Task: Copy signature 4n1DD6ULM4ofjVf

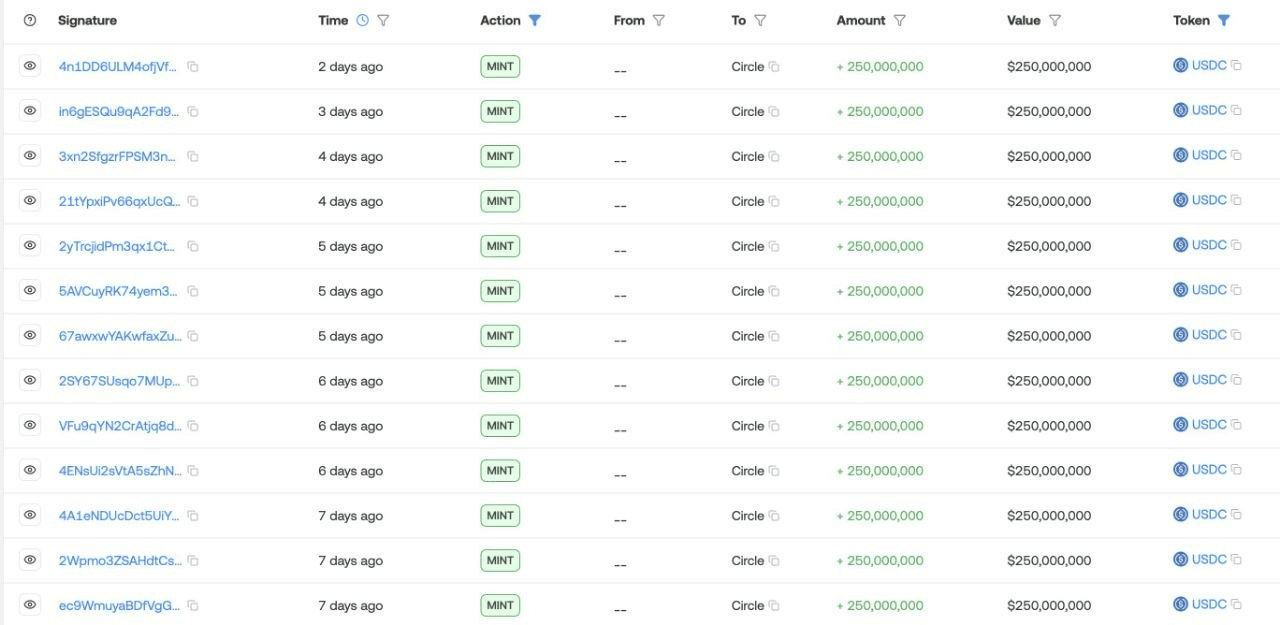Action: (x=193, y=67)
